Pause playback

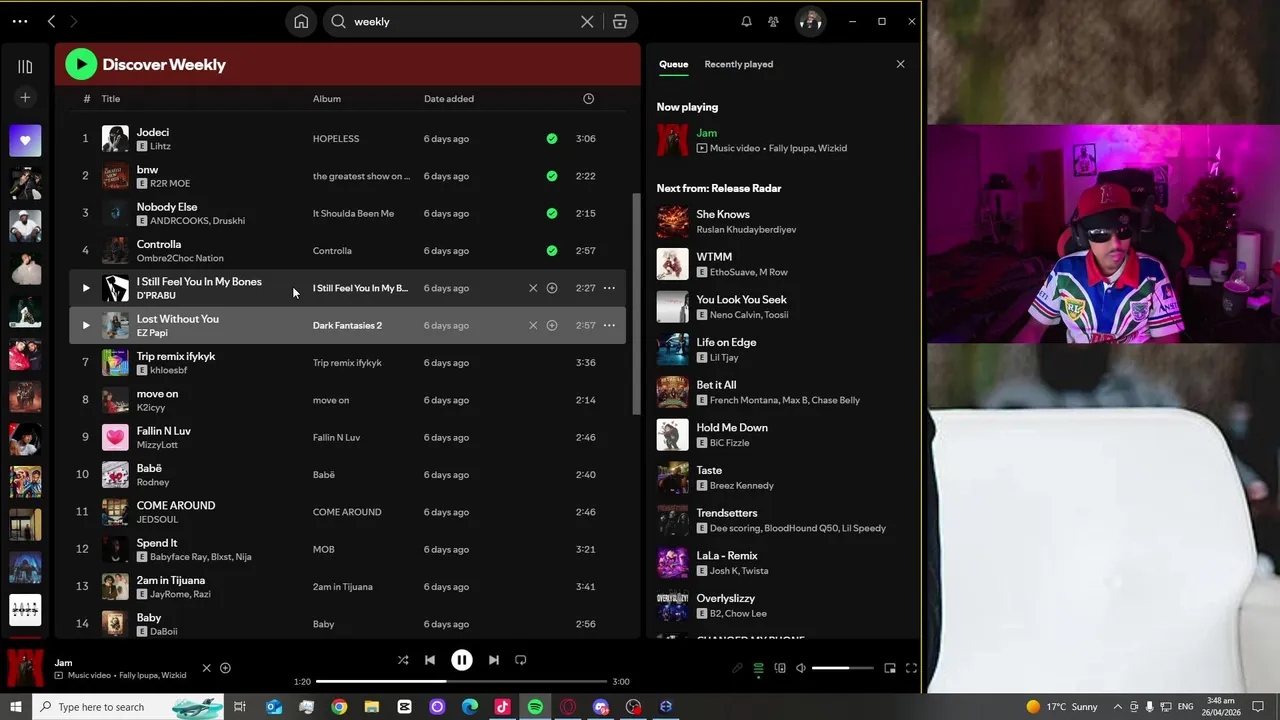(462, 660)
